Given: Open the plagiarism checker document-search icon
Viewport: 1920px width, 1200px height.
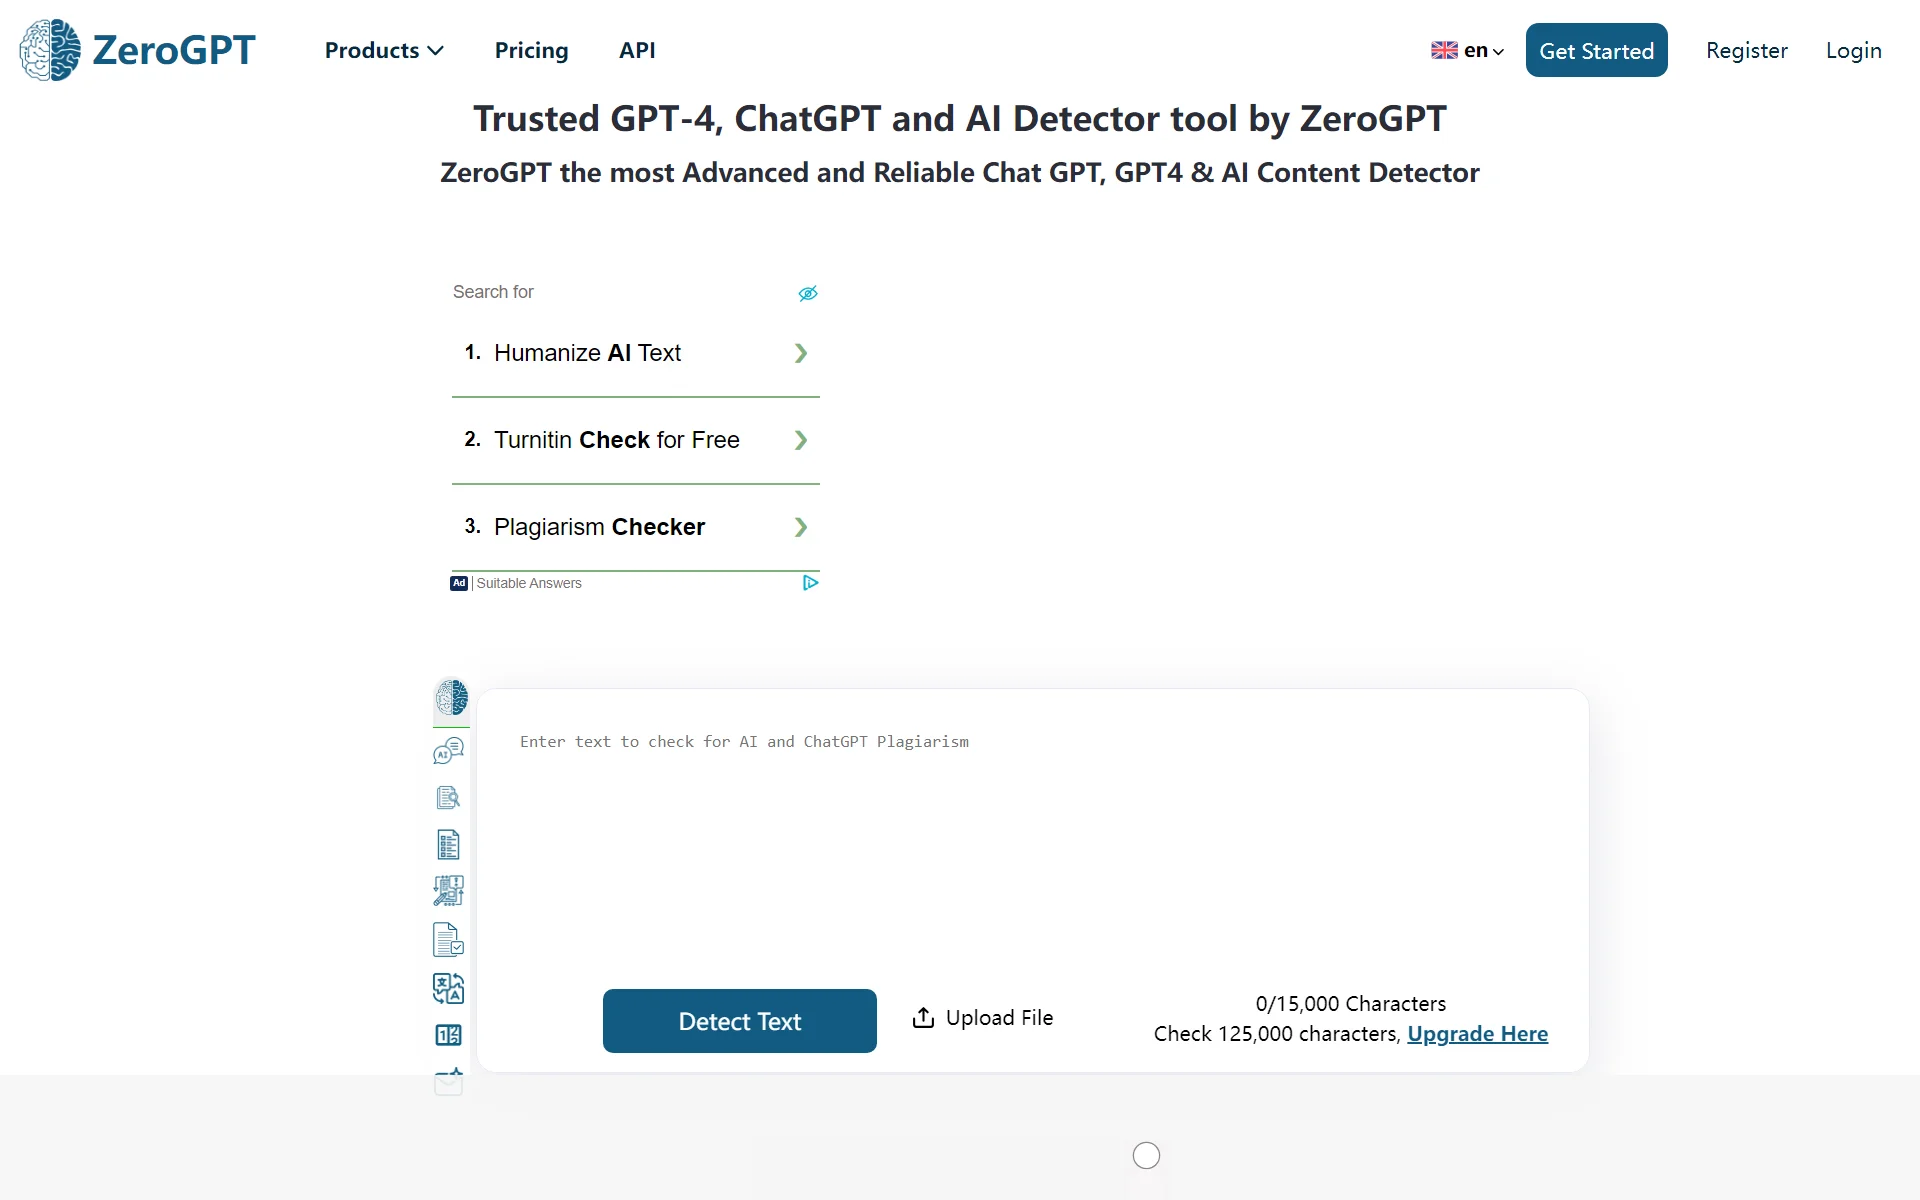Looking at the screenshot, I should [448, 797].
